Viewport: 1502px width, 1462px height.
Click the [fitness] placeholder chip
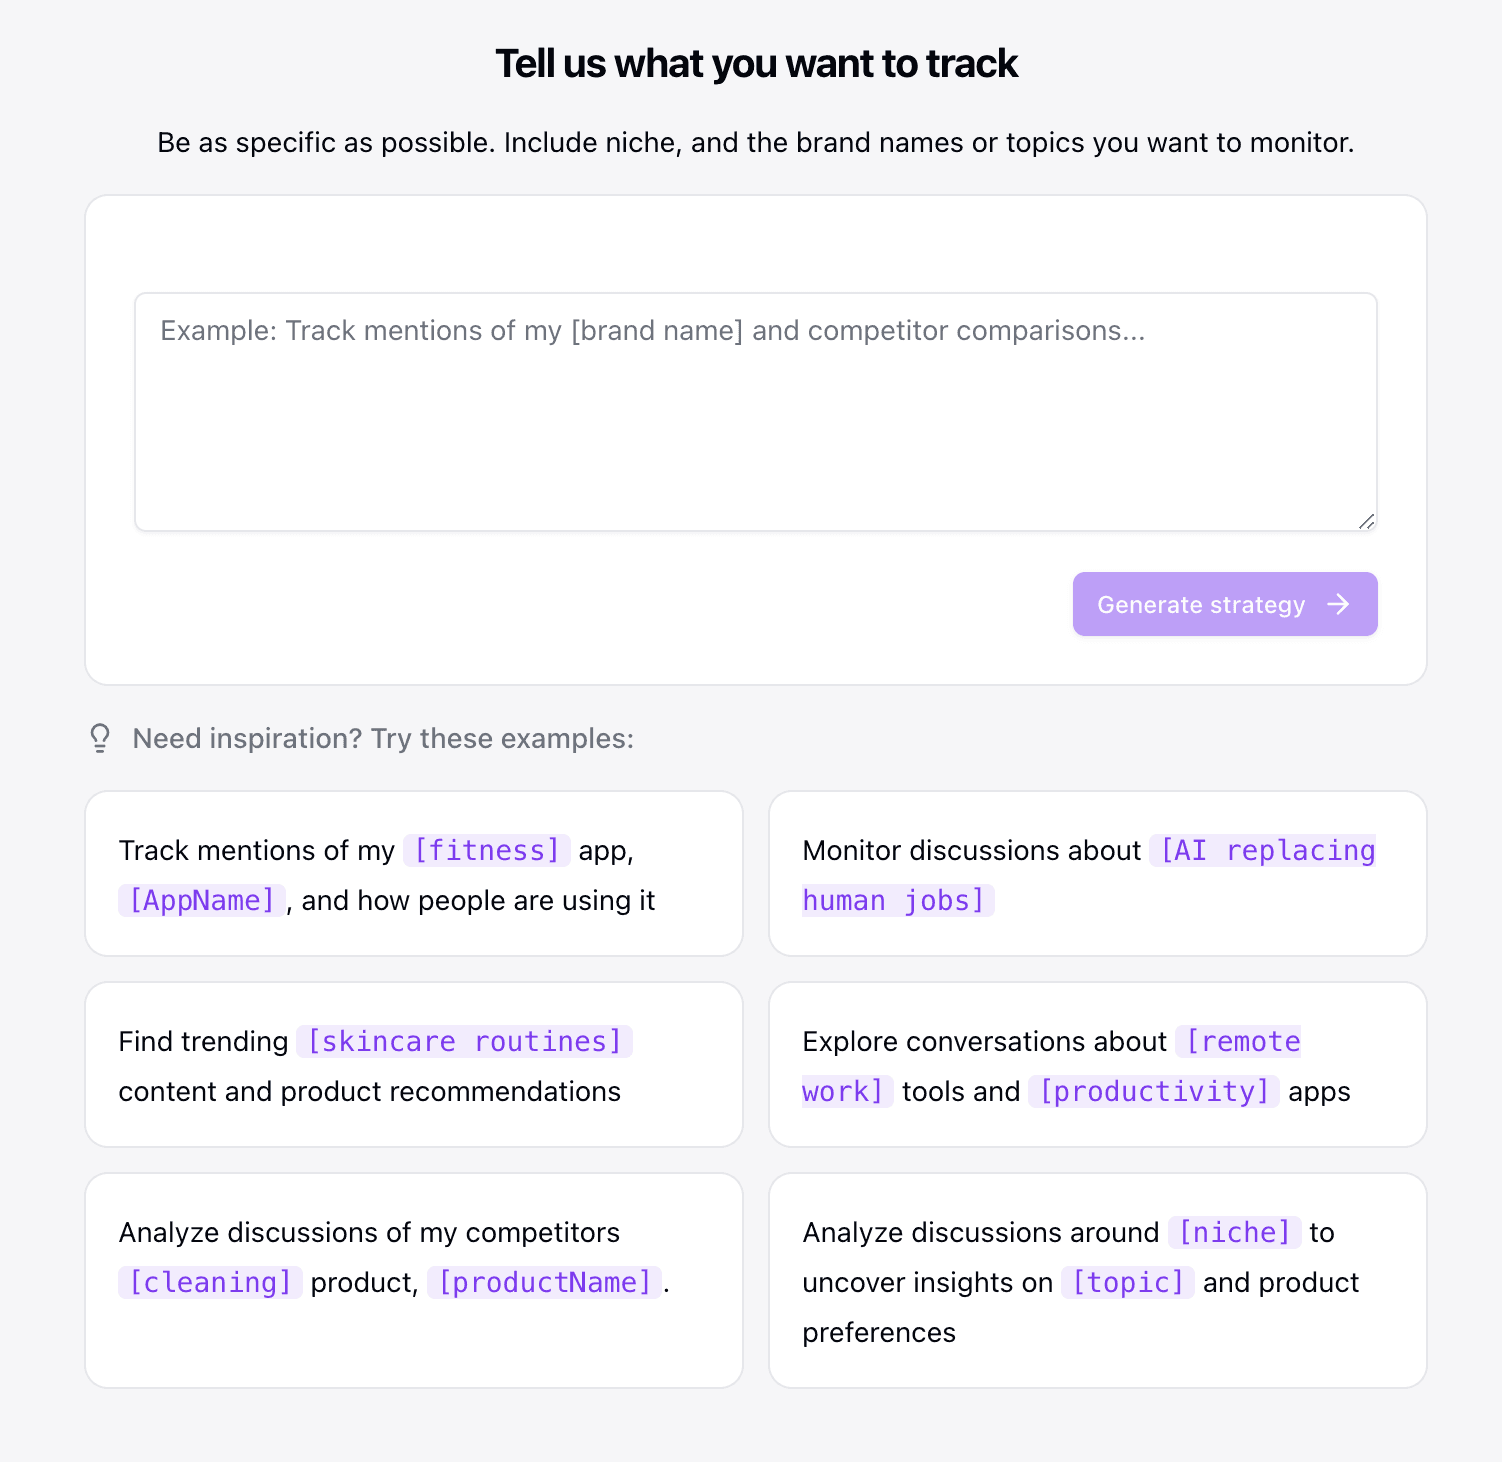pos(487,850)
